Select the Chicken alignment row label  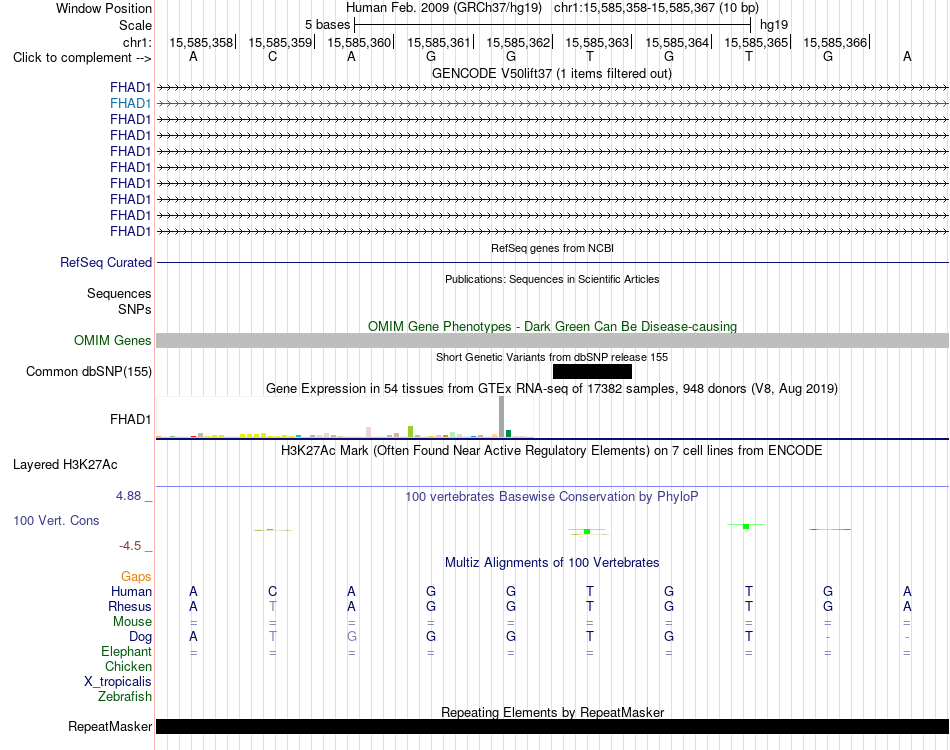click(128, 666)
